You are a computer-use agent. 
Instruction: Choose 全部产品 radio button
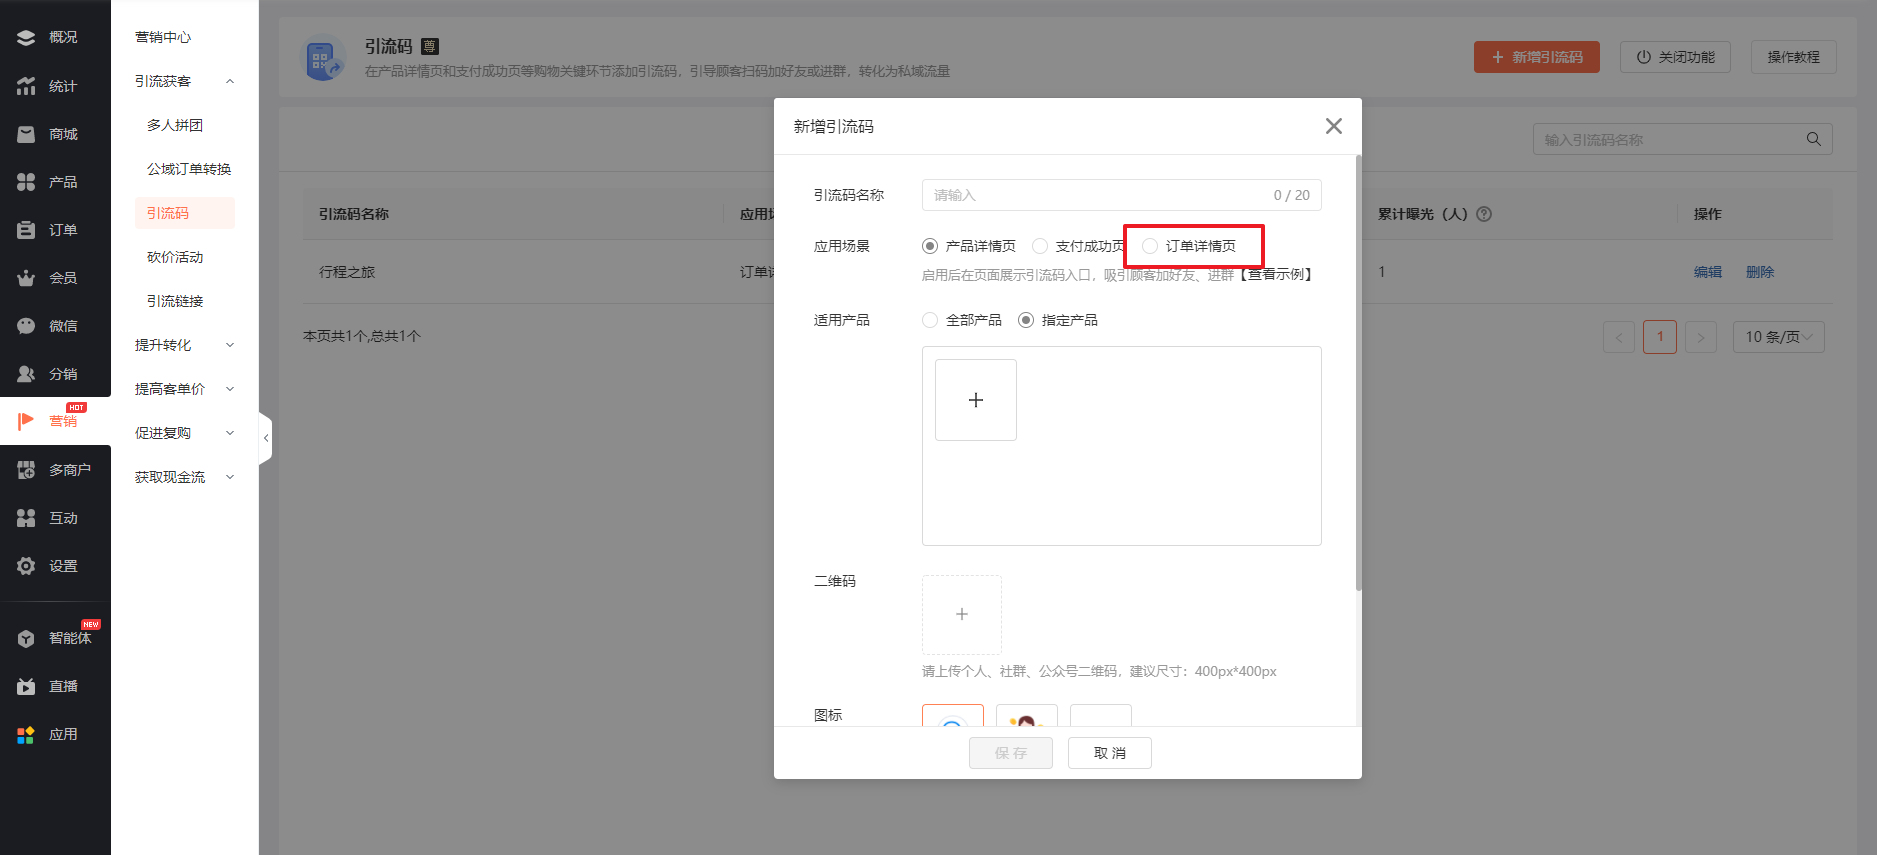930,320
